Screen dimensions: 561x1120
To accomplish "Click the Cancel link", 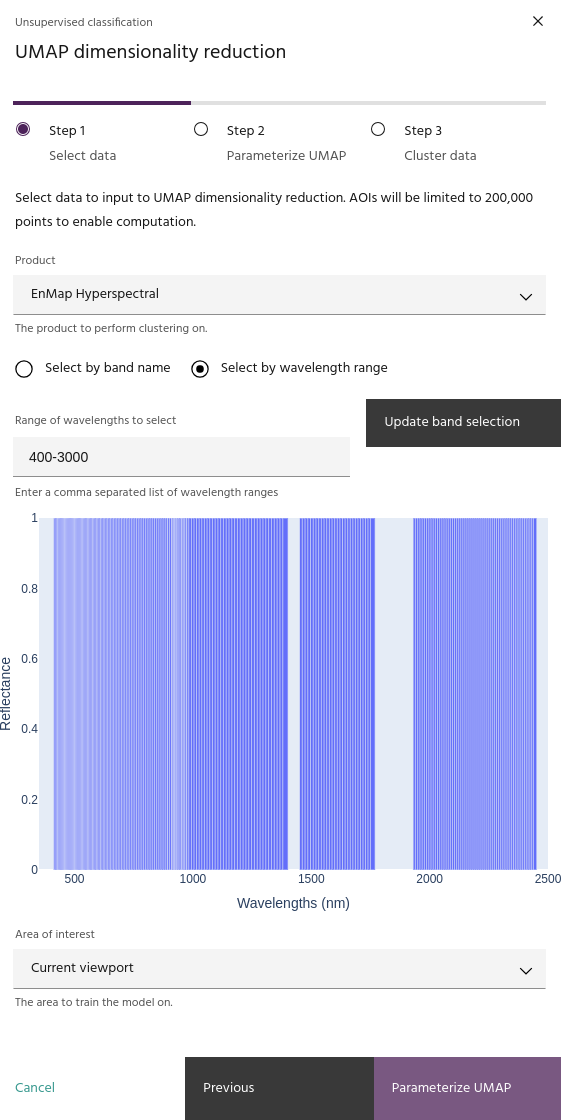I will point(35,1087).
